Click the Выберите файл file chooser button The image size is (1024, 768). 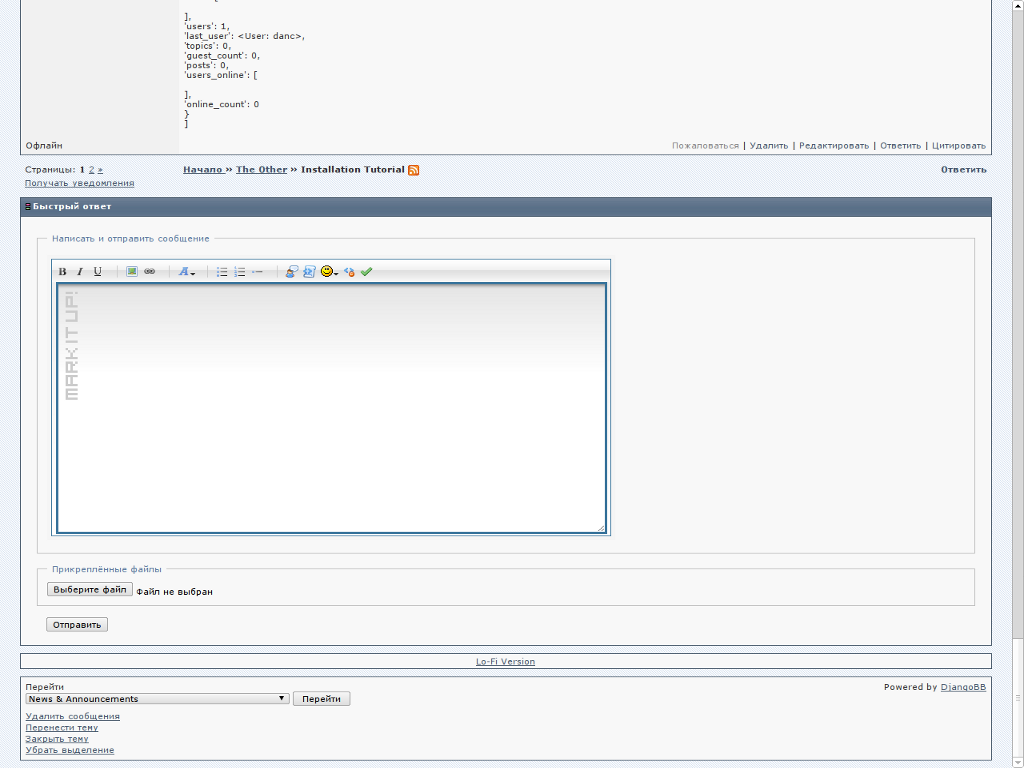click(x=90, y=590)
